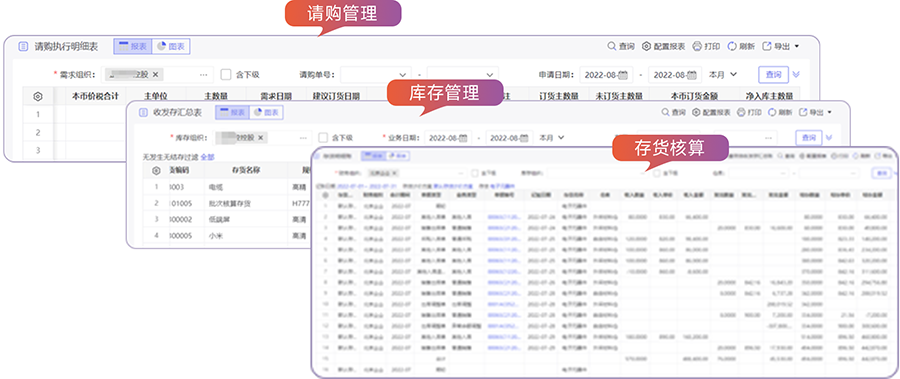Expand 本月 period dropdown in 请购执行明细表

[x=723, y=75]
